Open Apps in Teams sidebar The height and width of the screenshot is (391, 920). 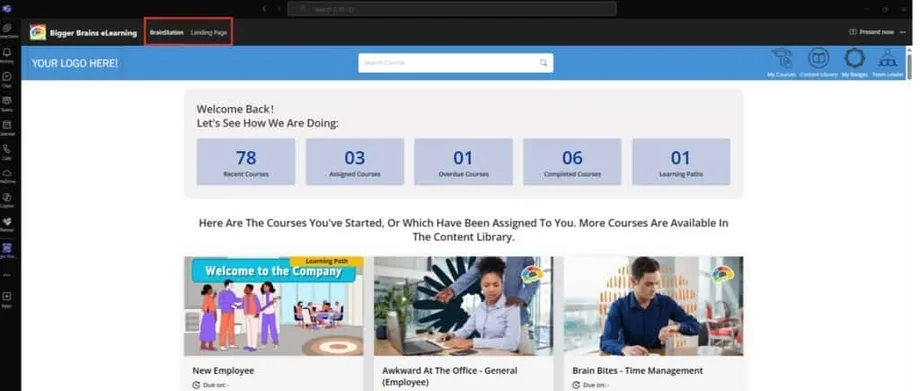point(7,300)
